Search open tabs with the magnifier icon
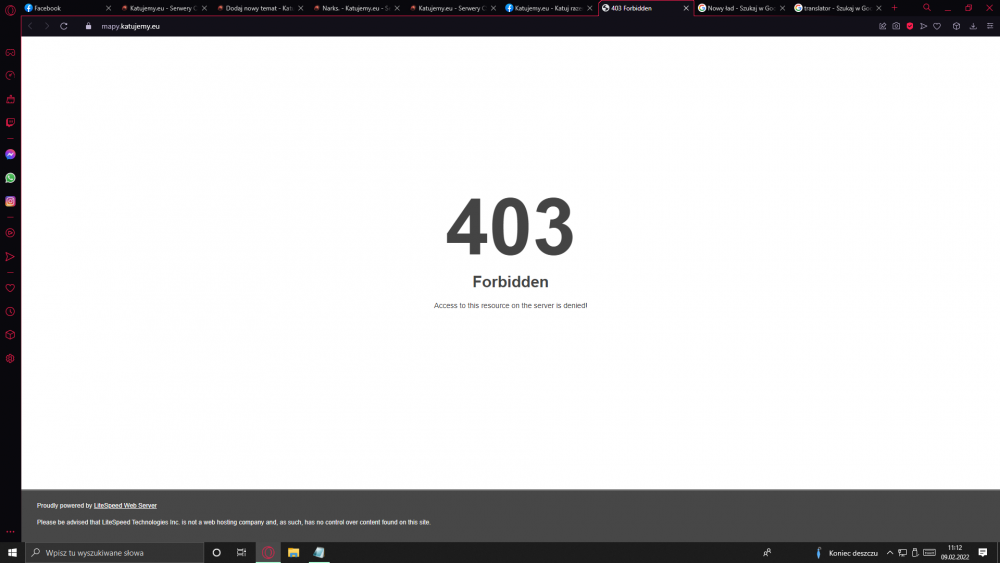The height and width of the screenshot is (563, 1000). tap(927, 8)
